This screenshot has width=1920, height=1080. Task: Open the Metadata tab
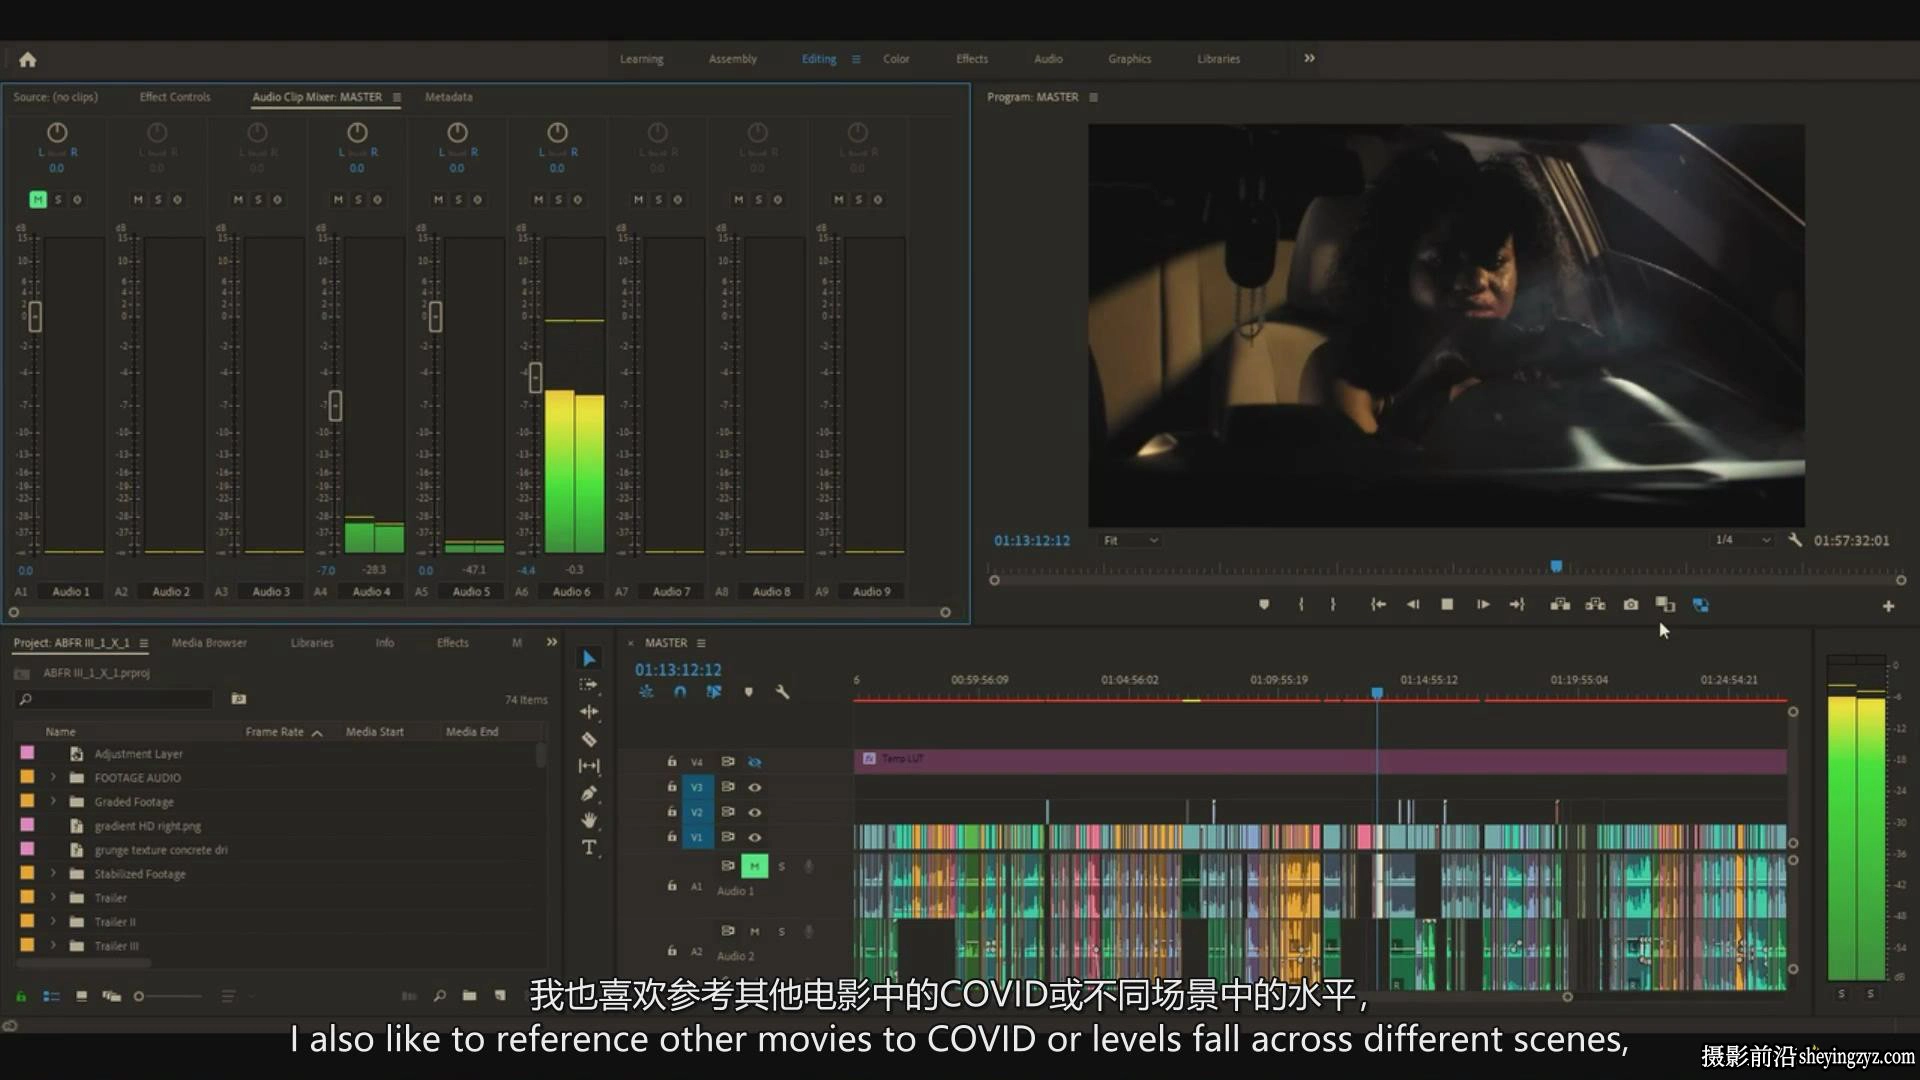448,97
